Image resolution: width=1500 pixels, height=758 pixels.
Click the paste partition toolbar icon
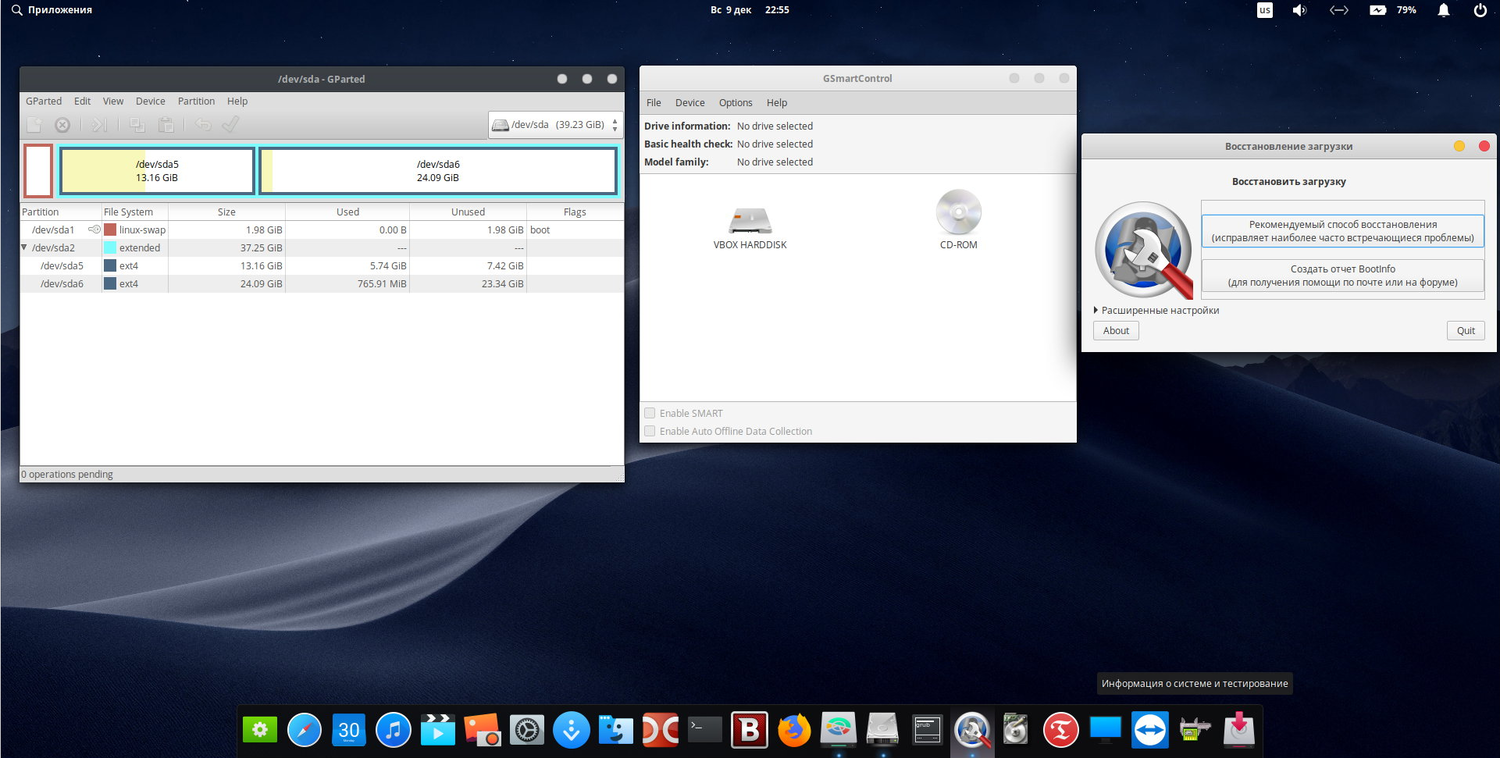coord(166,125)
